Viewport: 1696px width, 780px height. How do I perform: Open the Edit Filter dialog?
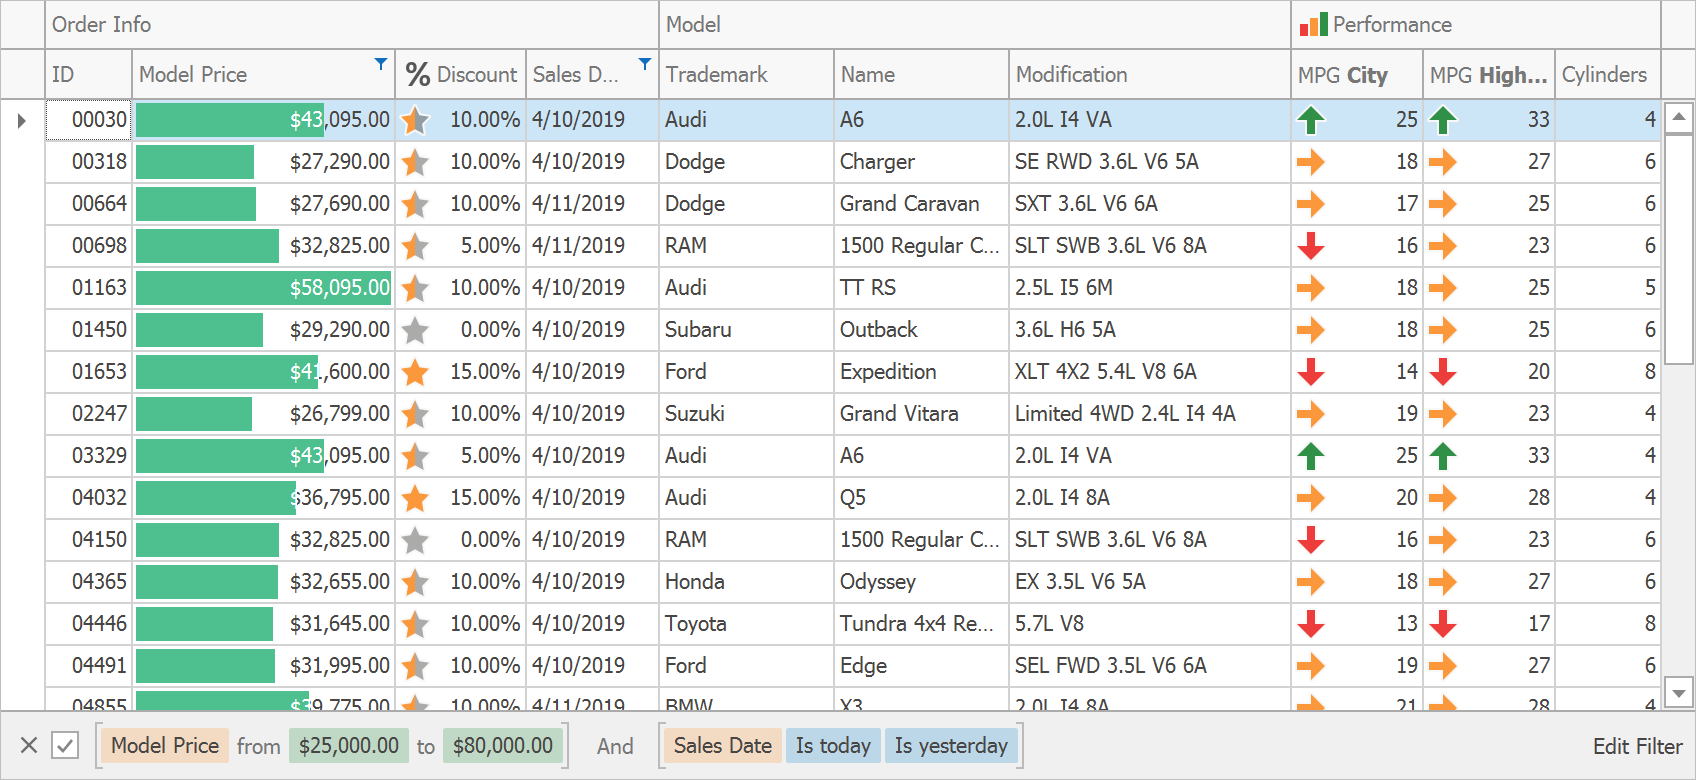1637,746
